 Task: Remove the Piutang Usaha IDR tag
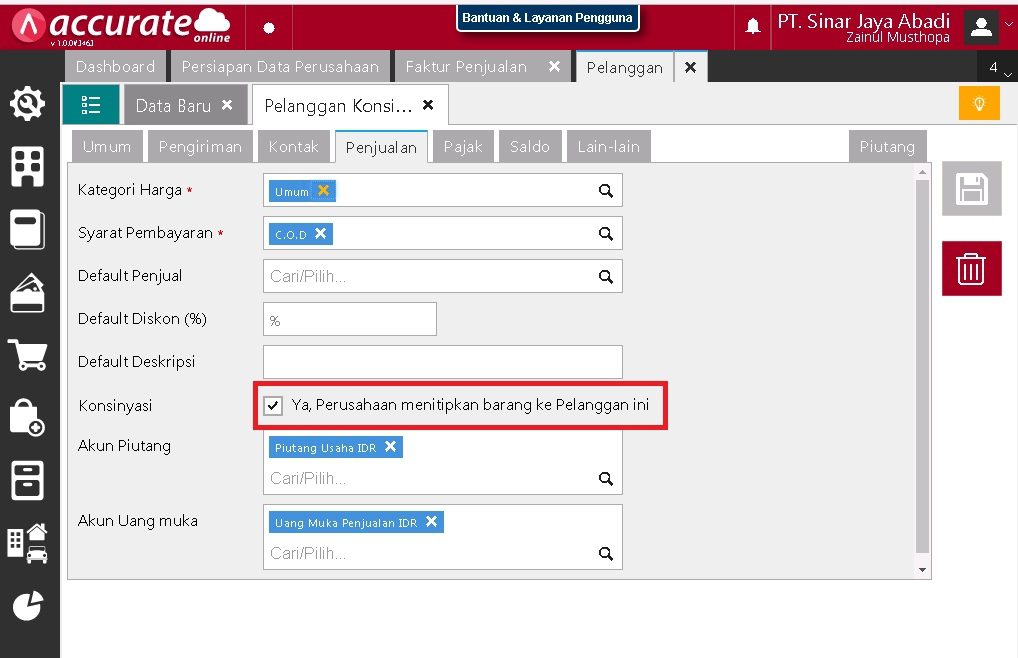[x=390, y=447]
